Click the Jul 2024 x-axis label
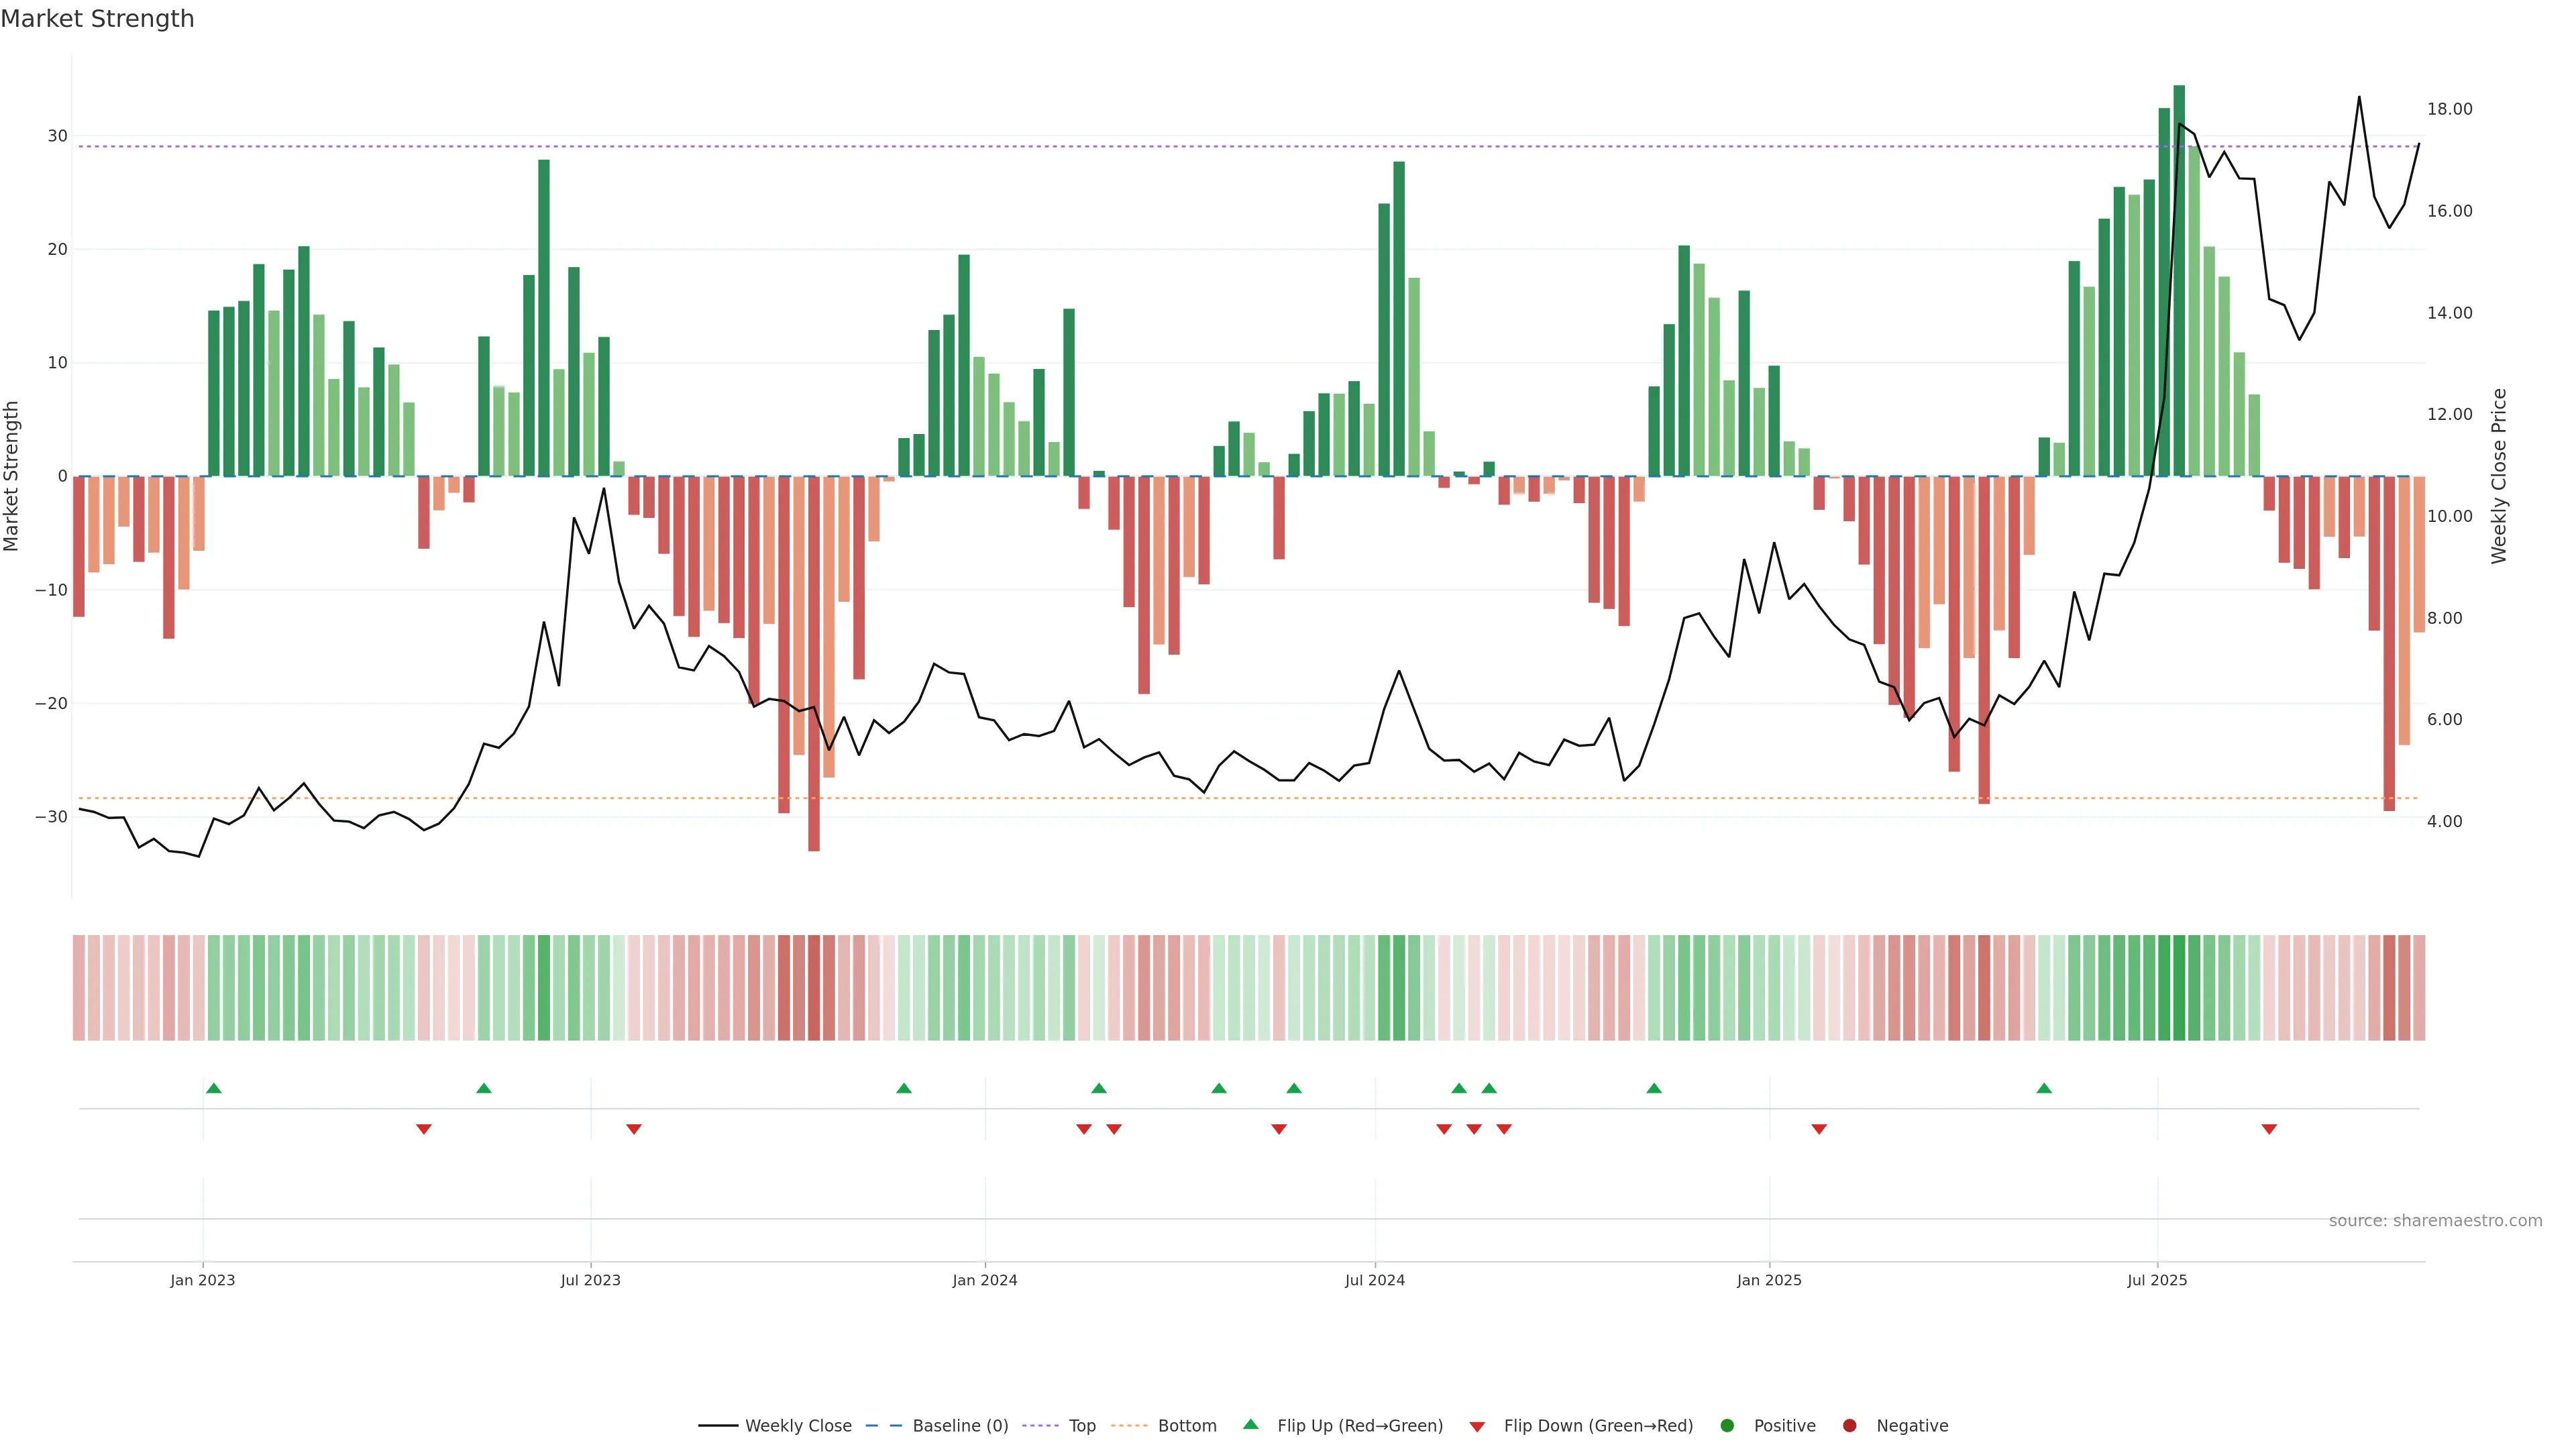Screen dimensions: 2576x1449 tap(1374, 1280)
